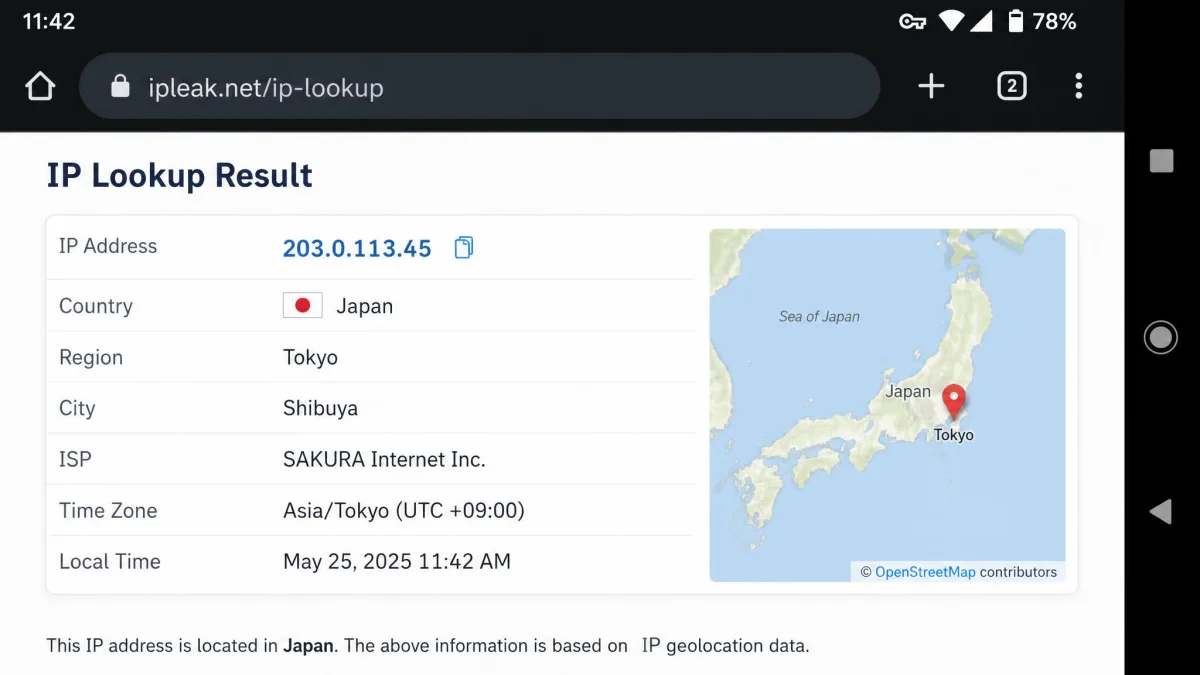This screenshot has height=675, width=1200.
Task: Tap the Android back navigation button
Action: pyautogui.click(x=1160, y=512)
